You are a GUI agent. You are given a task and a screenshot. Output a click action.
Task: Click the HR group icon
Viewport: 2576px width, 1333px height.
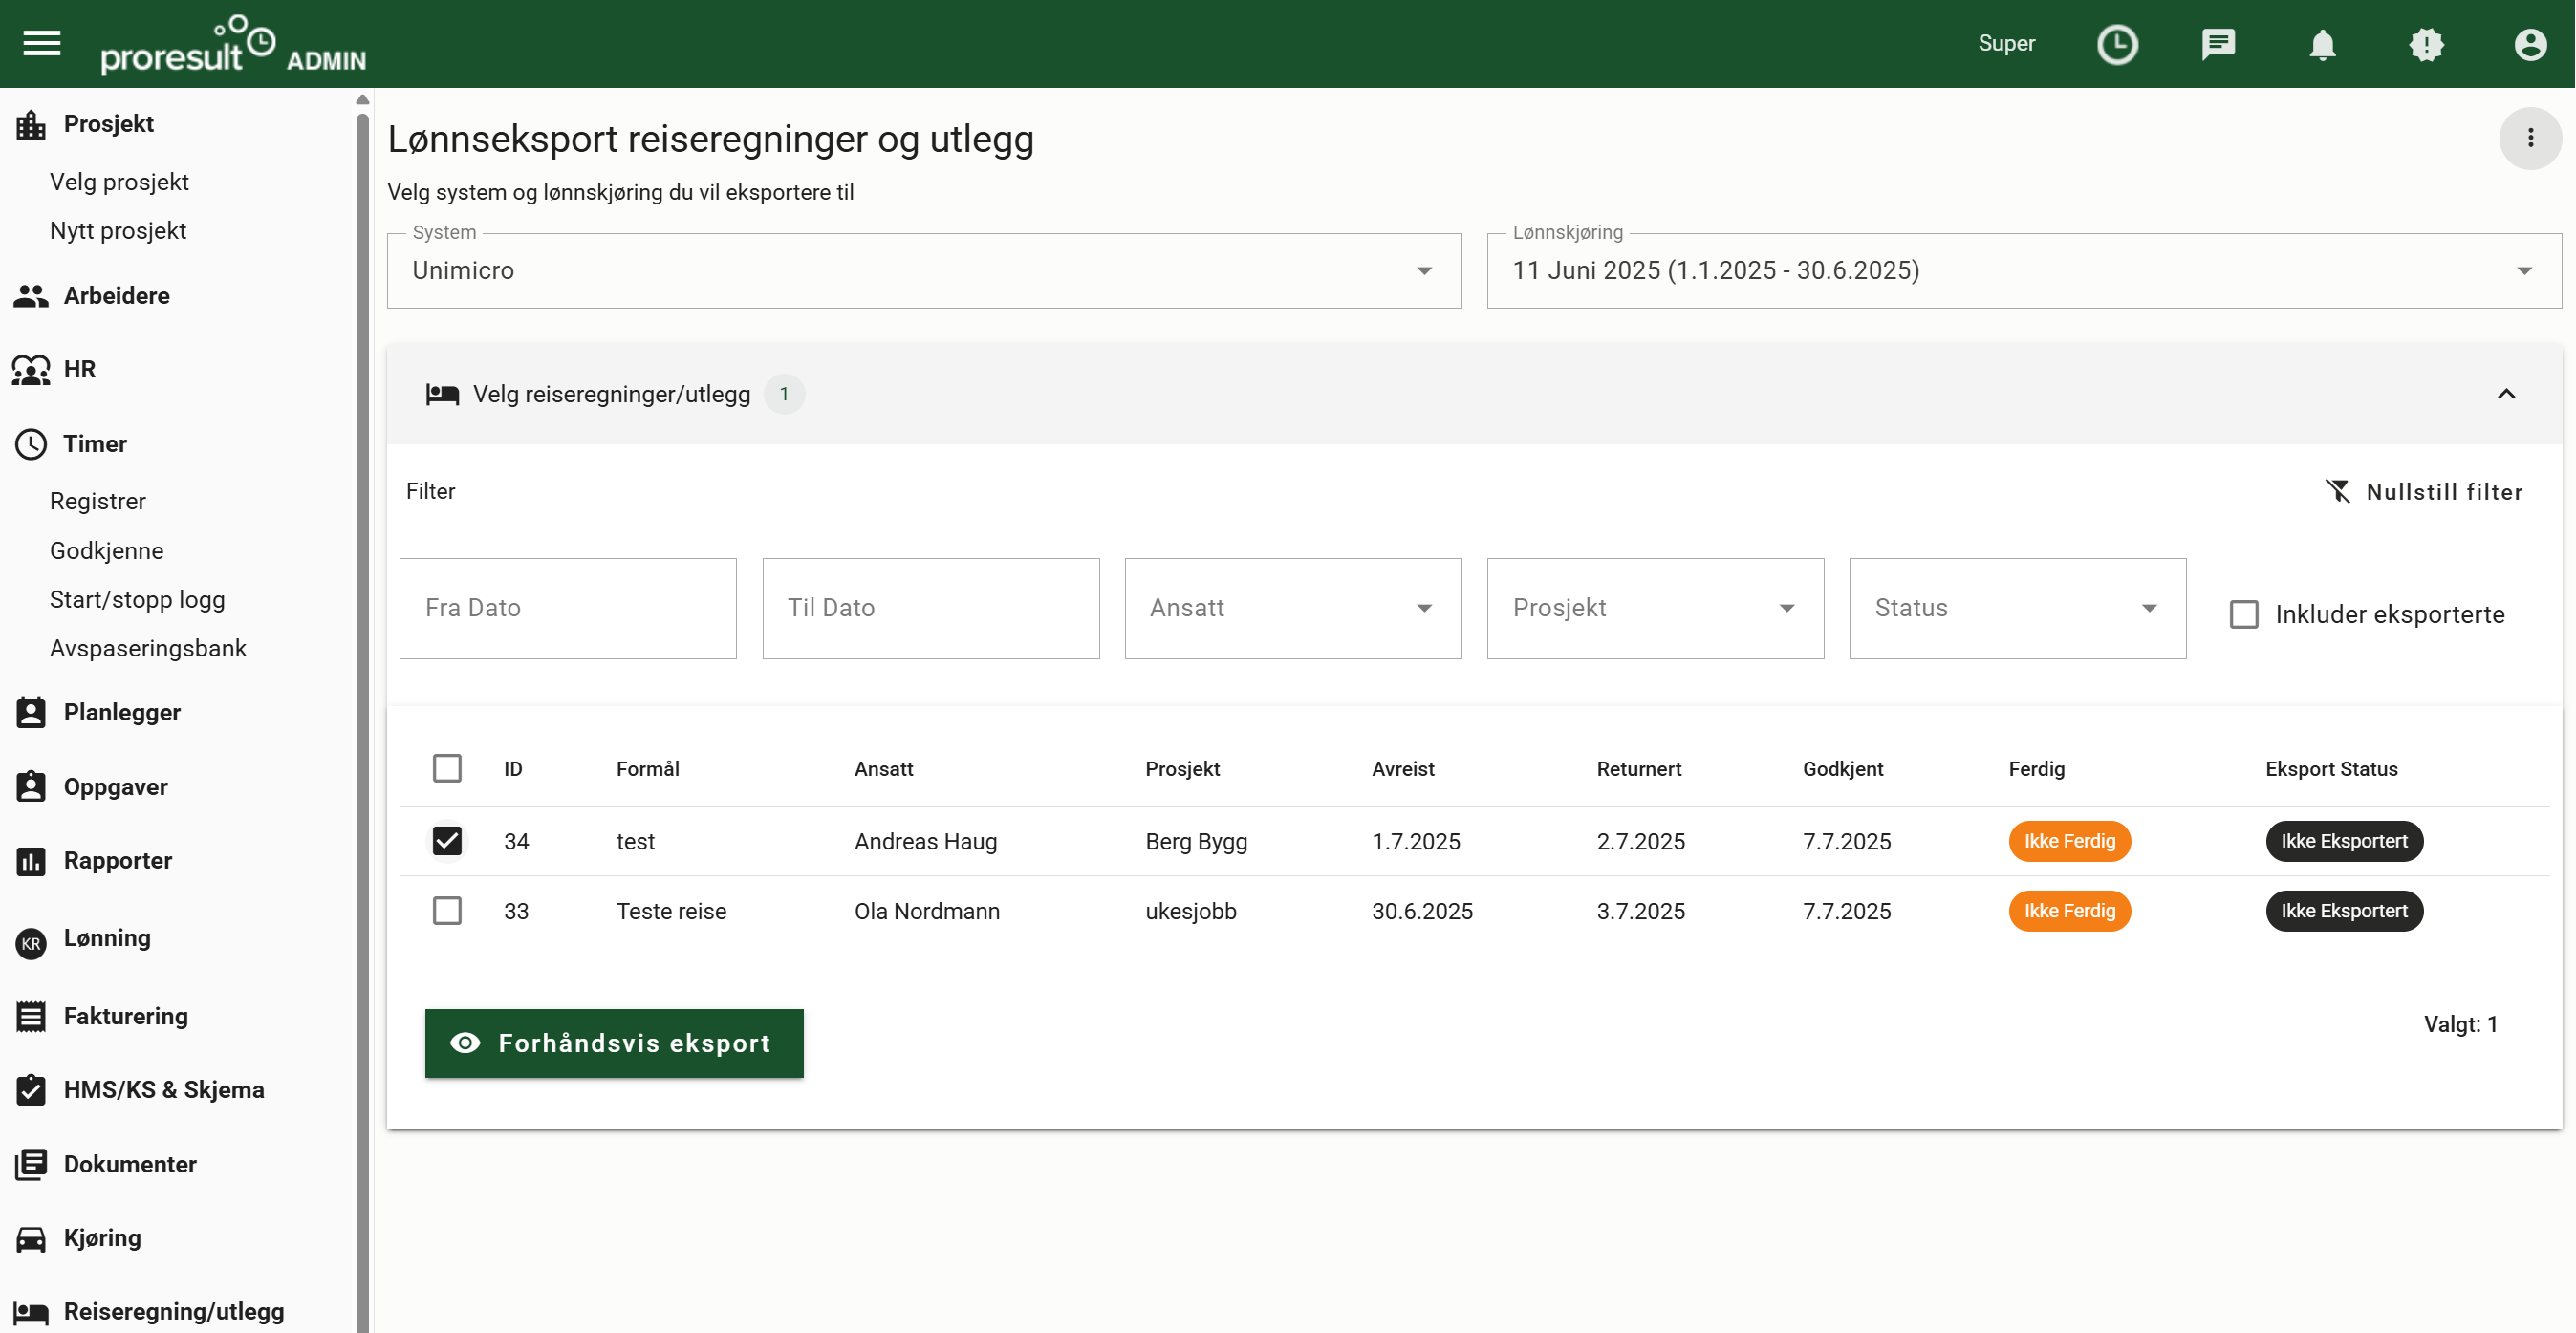coord(31,370)
